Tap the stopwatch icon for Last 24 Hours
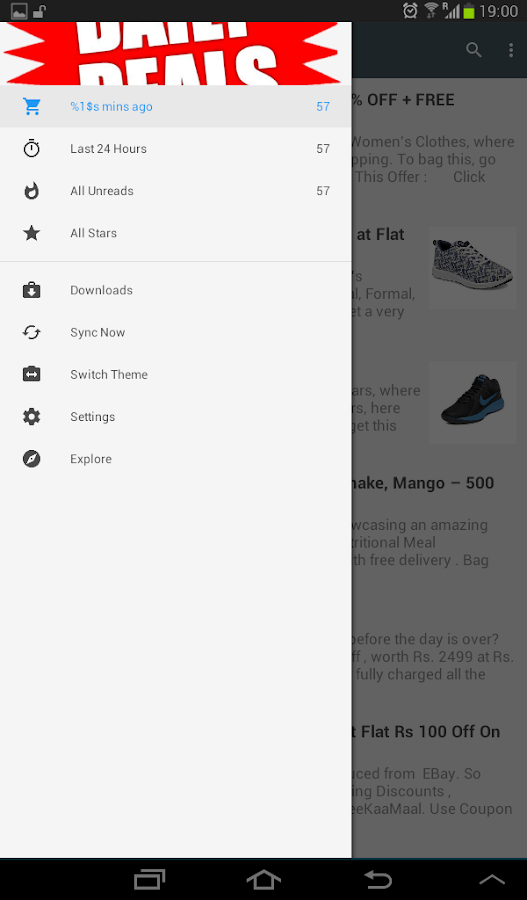The width and height of the screenshot is (527, 900). (32, 149)
